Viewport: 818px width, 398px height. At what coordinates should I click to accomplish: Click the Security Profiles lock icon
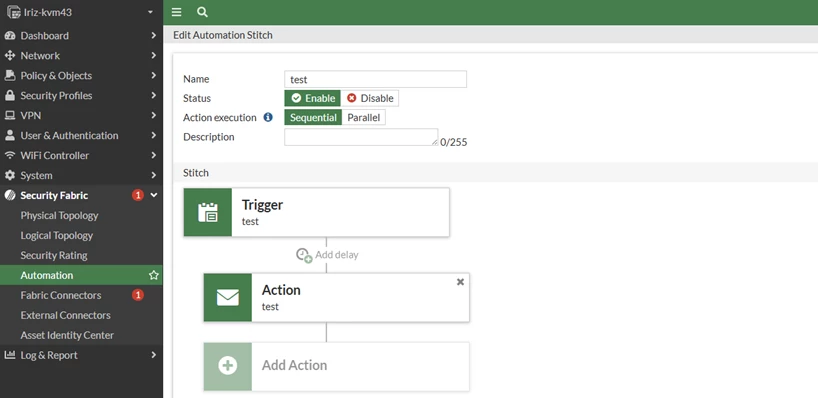pos(10,95)
